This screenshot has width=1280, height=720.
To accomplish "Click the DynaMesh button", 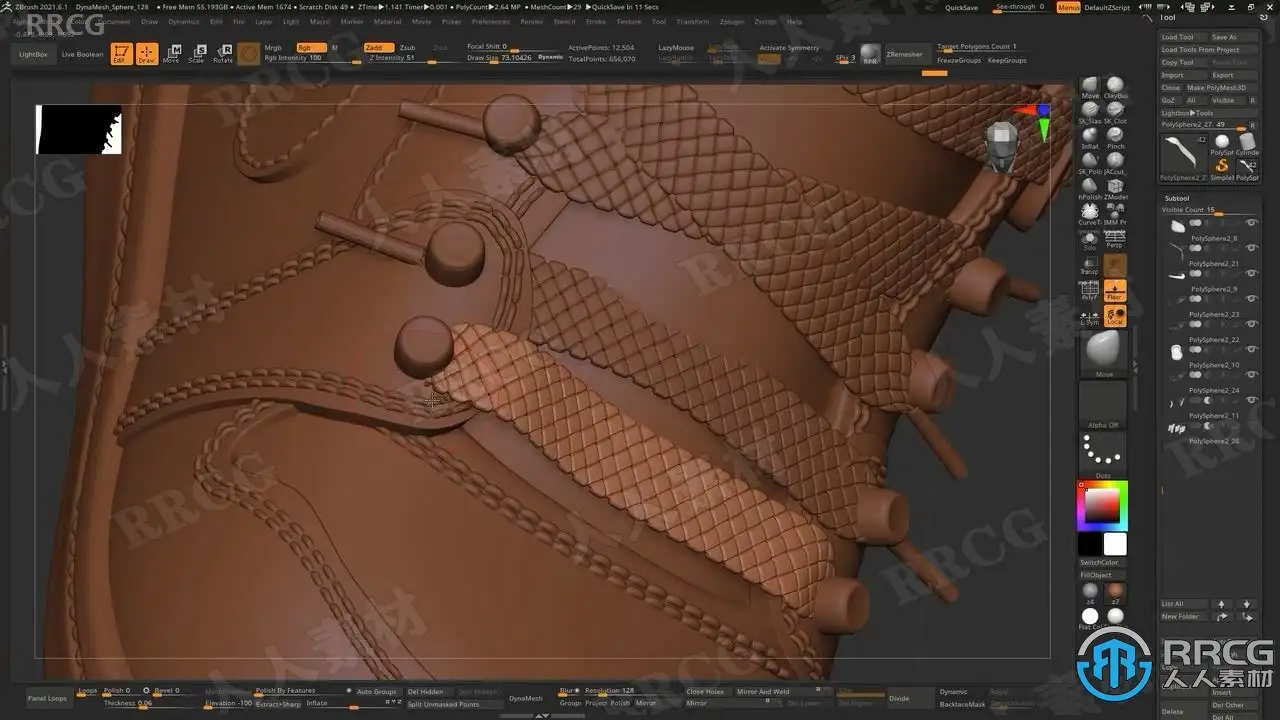I will click(525, 698).
